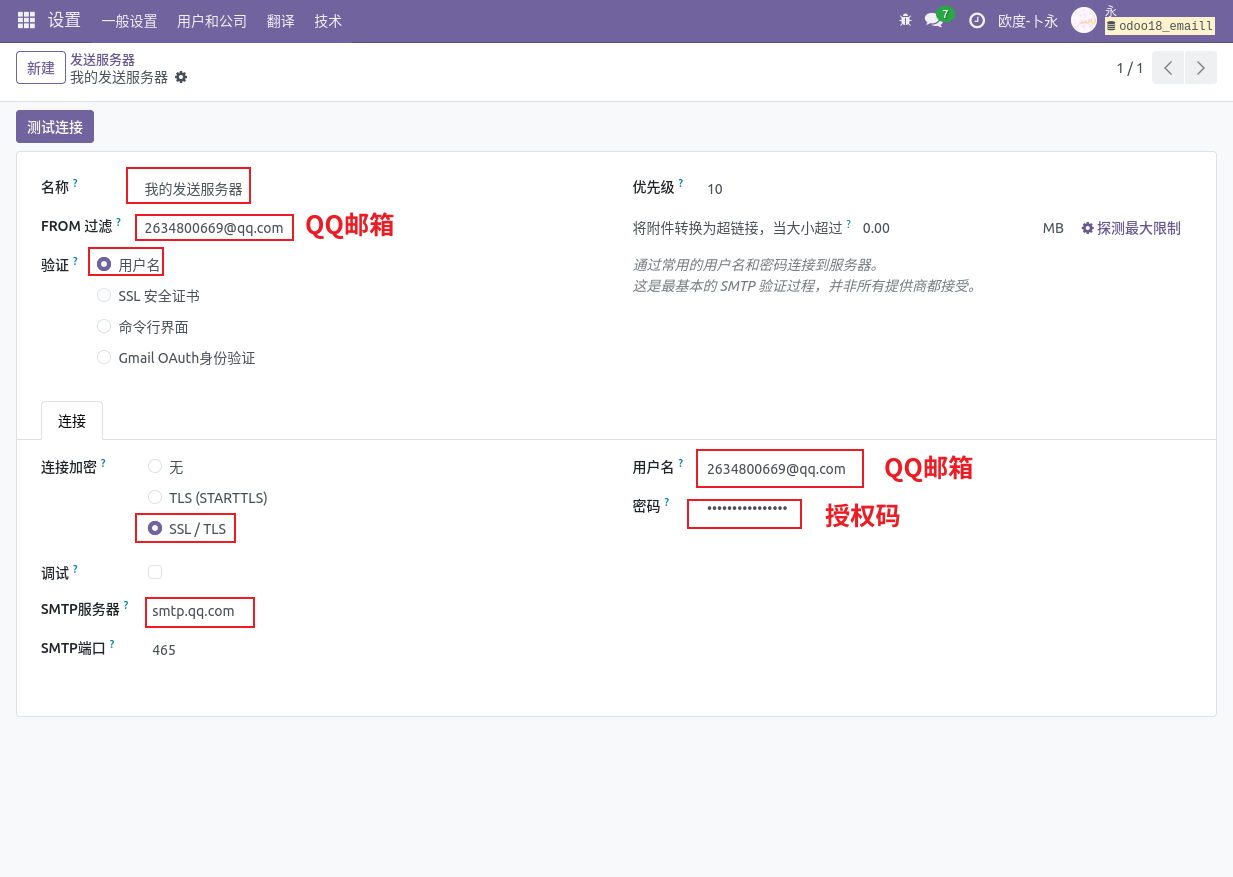Image resolution: width=1233 pixels, height=877 pixels.
Task: Open the apps grid menu icon
Action: (26, 20)
